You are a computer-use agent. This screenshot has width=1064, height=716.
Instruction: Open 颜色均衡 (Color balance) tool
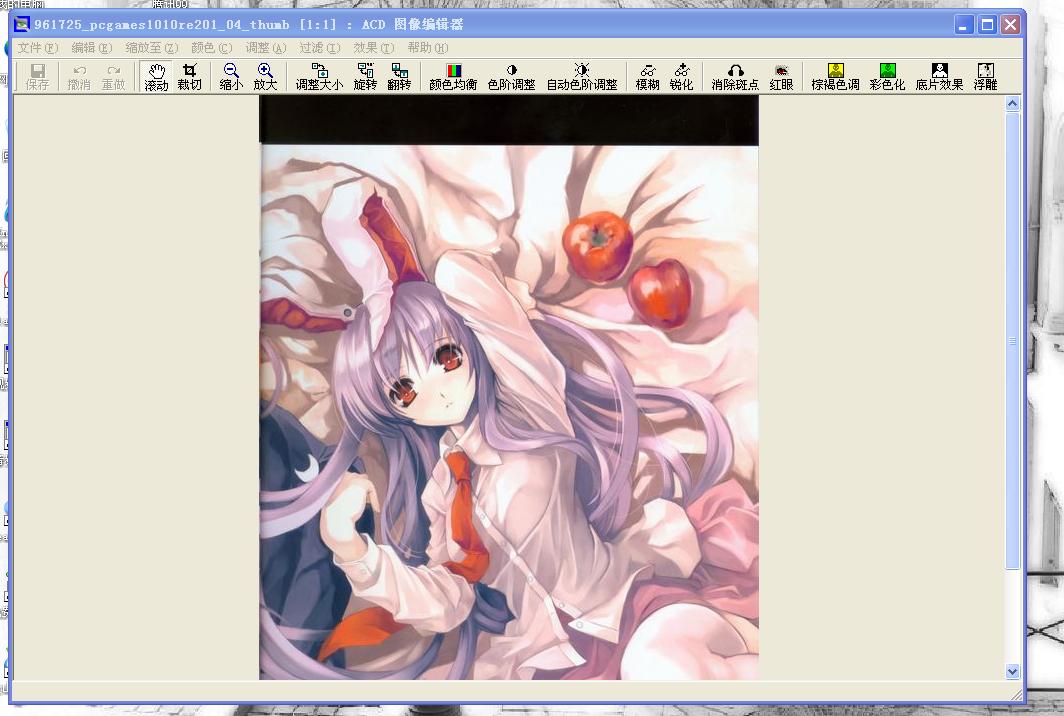click(453, 77)
